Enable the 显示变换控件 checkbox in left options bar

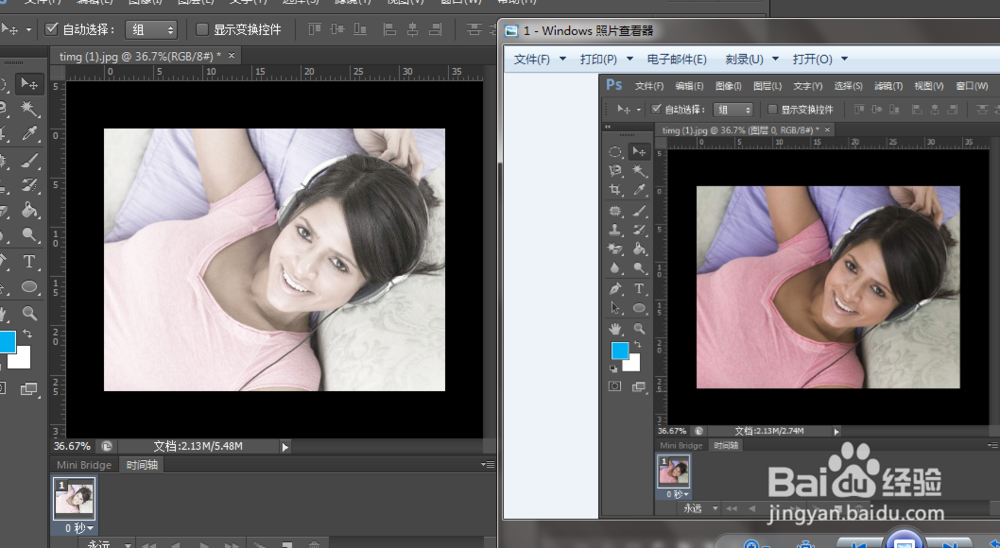point(202,30)
